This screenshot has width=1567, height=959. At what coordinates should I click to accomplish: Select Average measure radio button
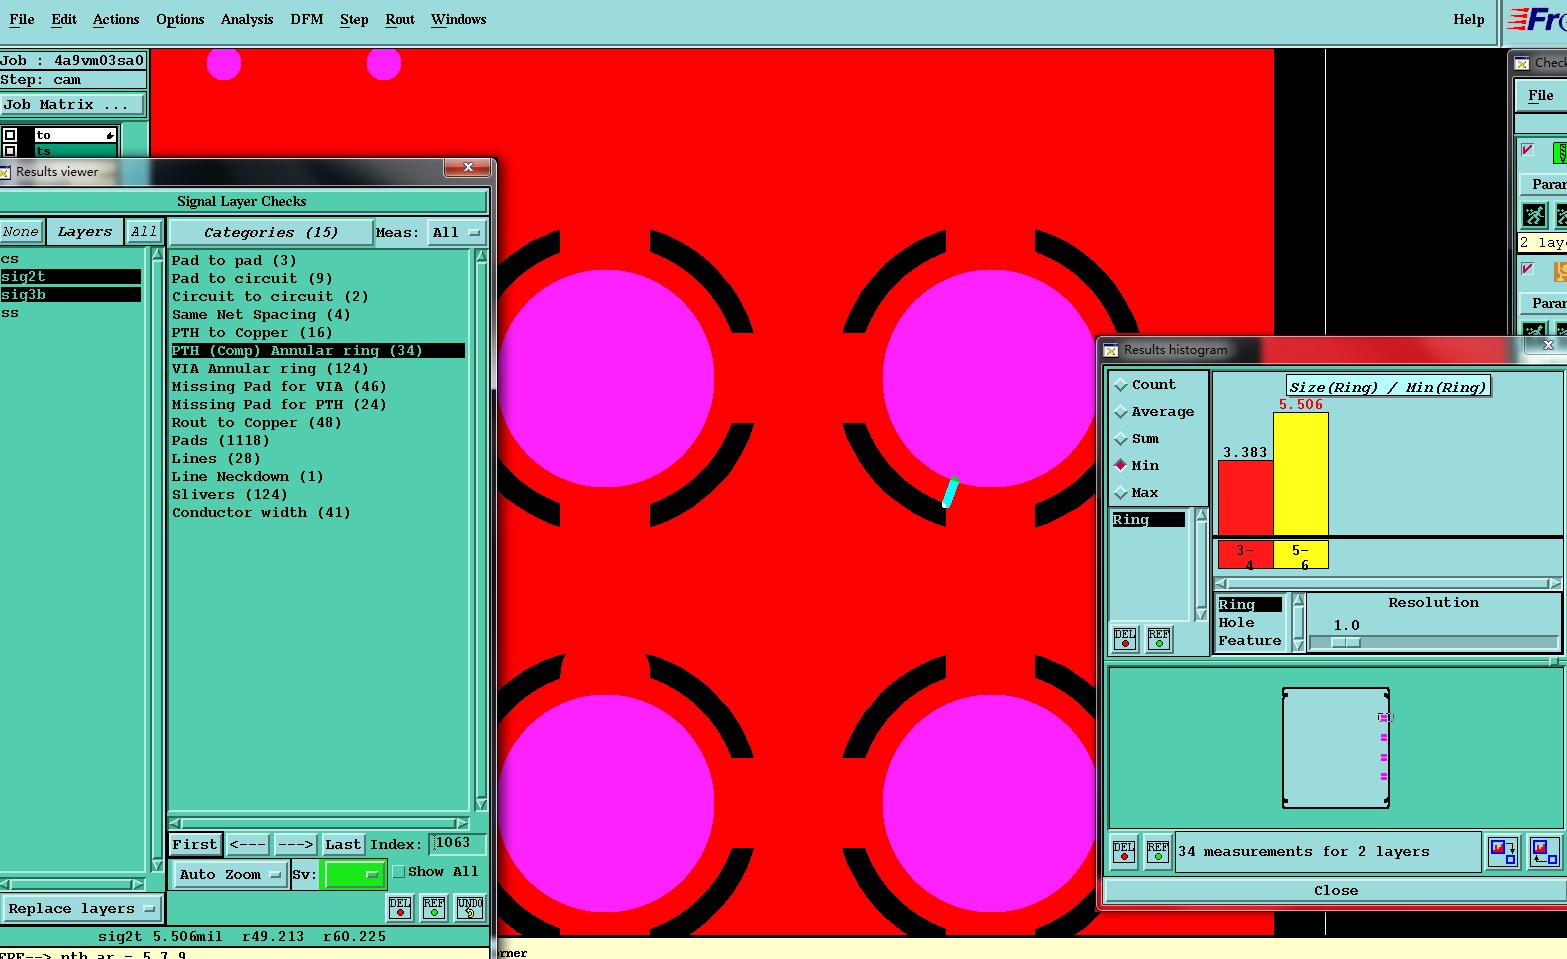(1121, 412)
